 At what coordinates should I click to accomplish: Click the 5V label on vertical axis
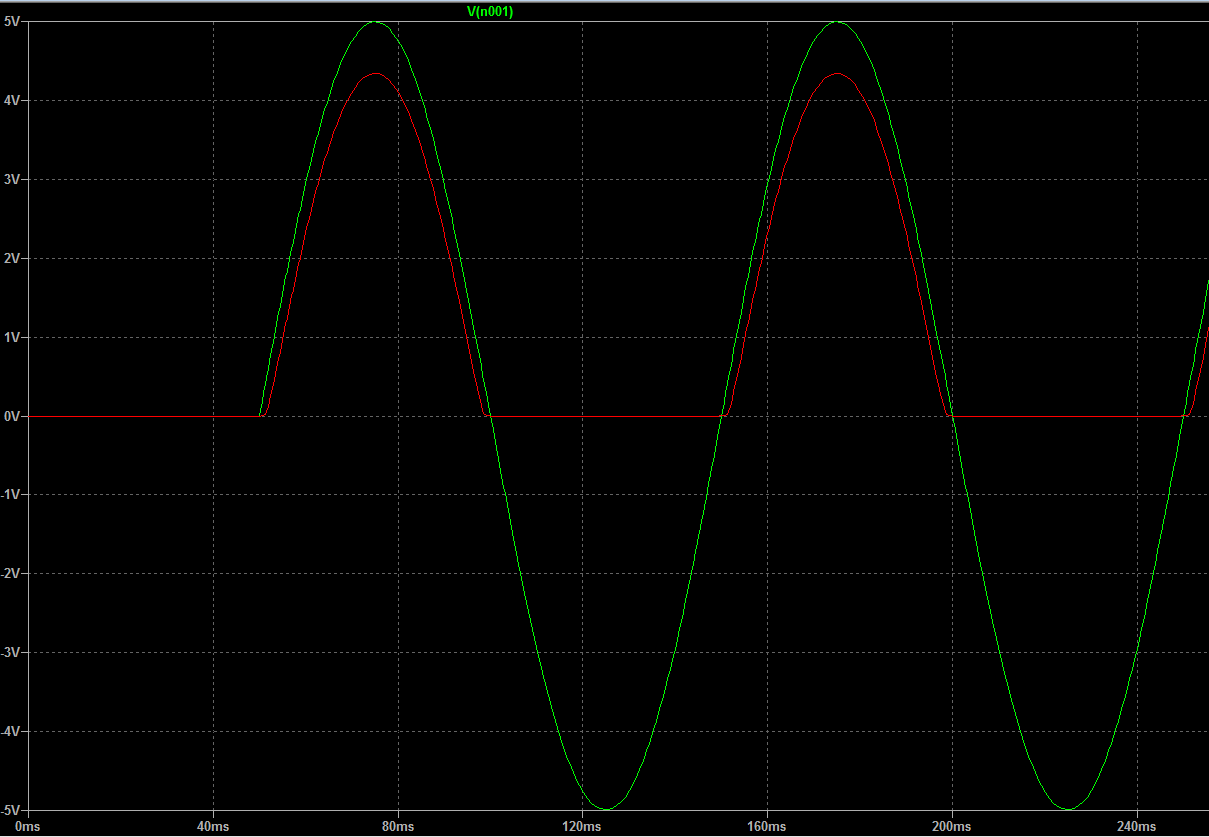11,21
